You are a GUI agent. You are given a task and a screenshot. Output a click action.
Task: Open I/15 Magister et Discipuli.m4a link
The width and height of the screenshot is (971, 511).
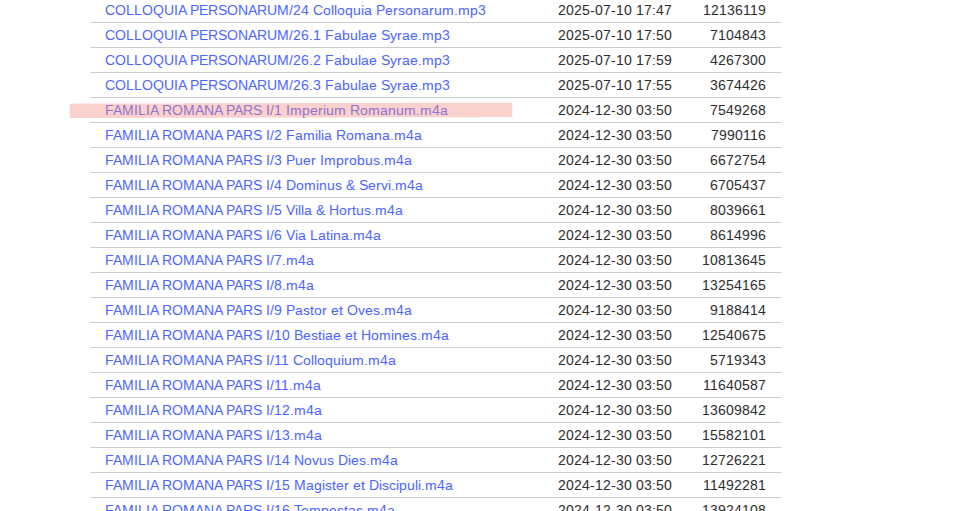279,485
